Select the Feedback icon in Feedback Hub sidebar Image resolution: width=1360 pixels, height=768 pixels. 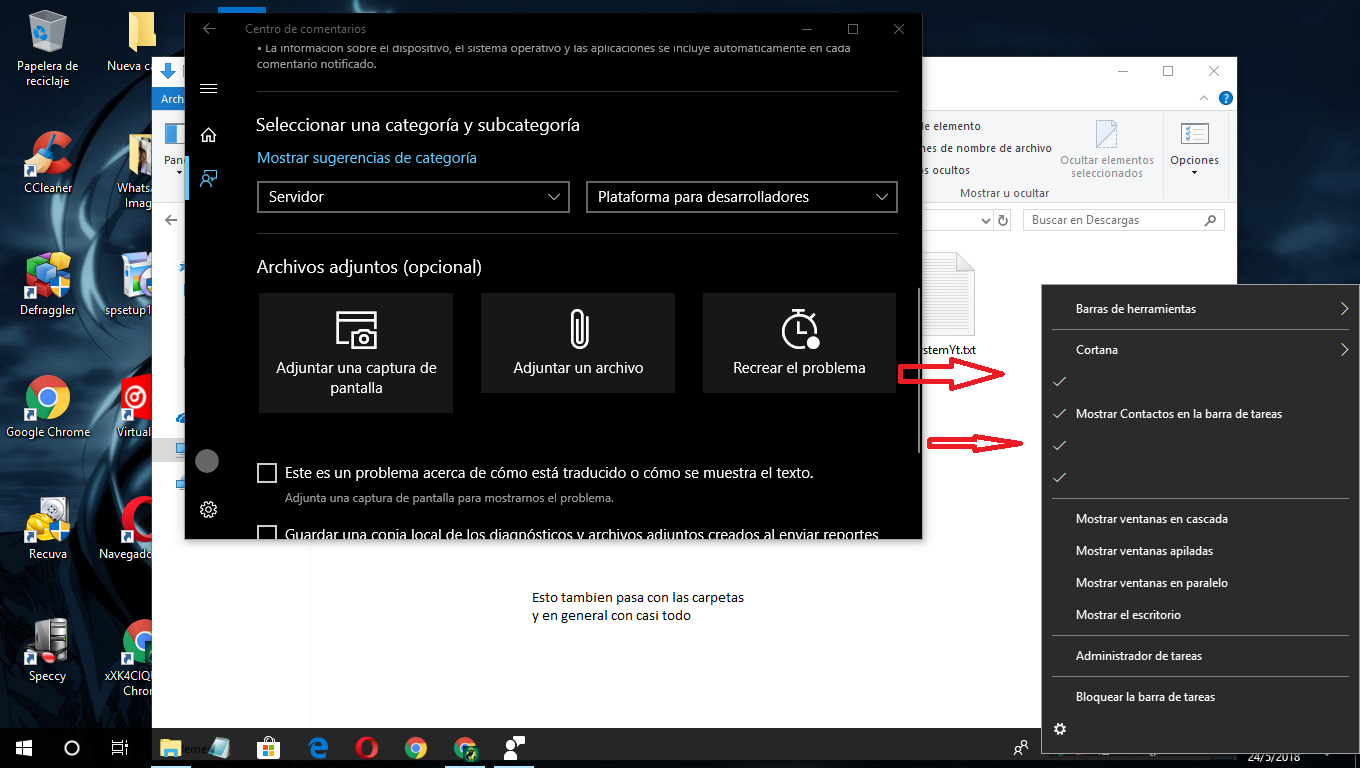[x=208, y=179]
